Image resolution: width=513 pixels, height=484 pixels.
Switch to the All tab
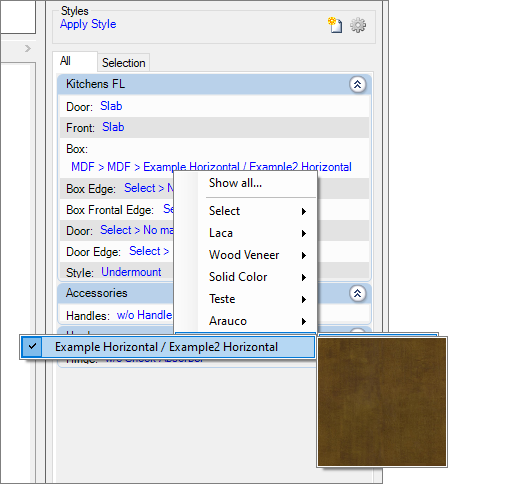coord(75,61)
